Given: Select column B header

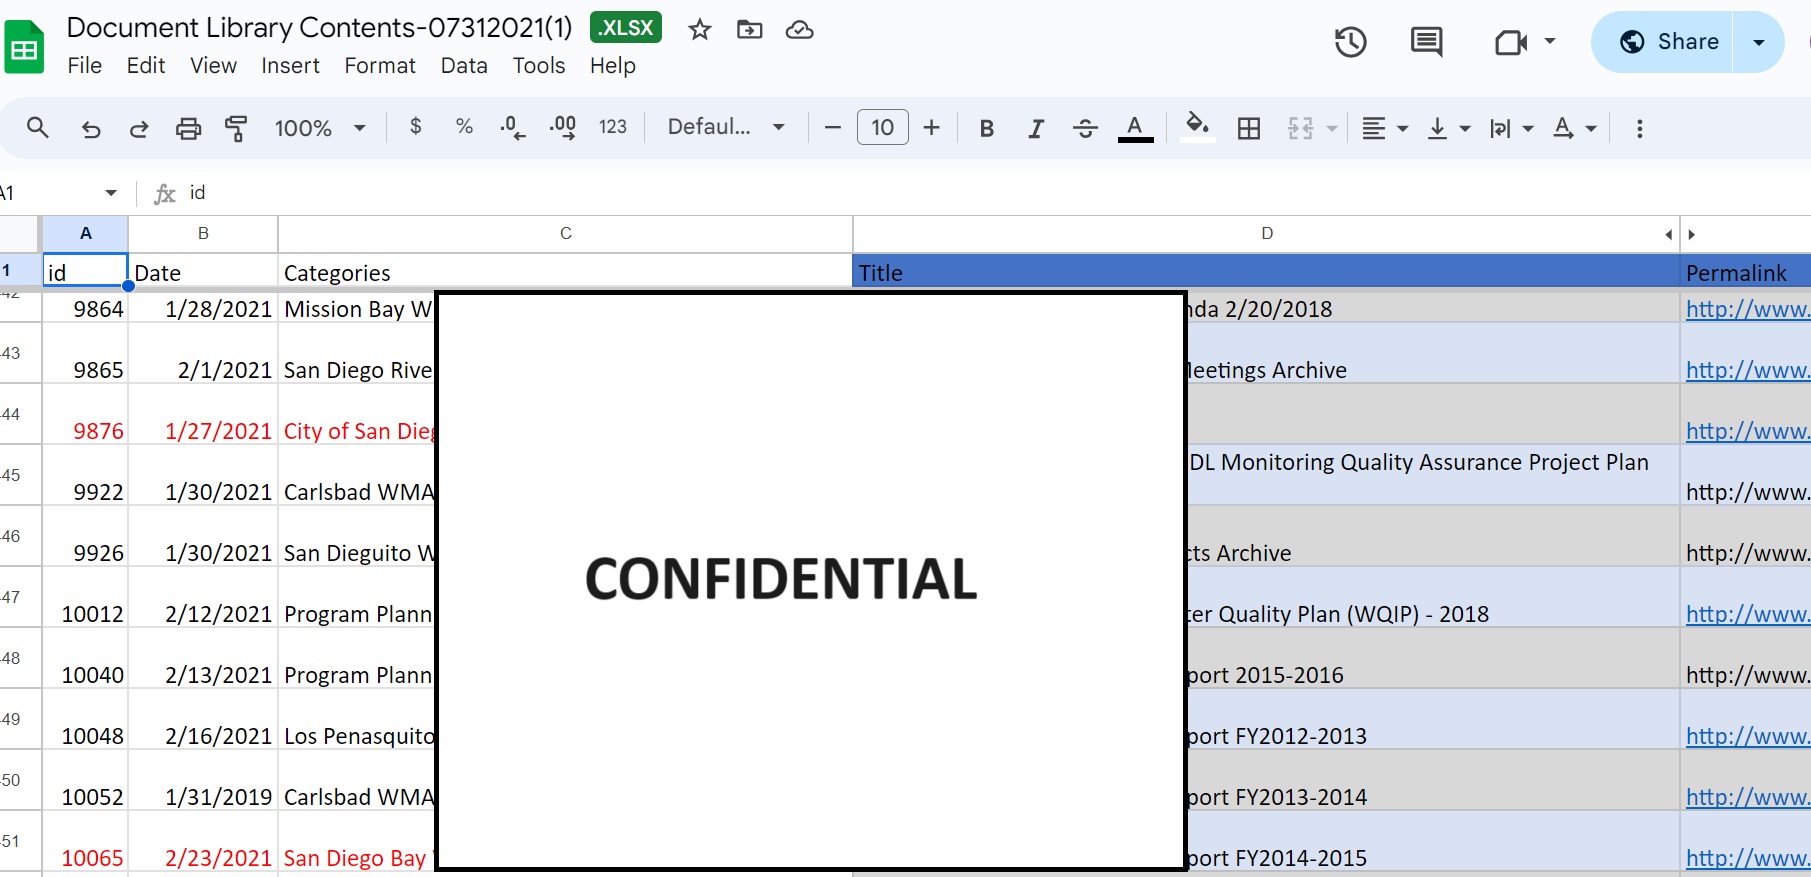Looking at the screenshot, I should pyautogui.click(x=203, y=234).
